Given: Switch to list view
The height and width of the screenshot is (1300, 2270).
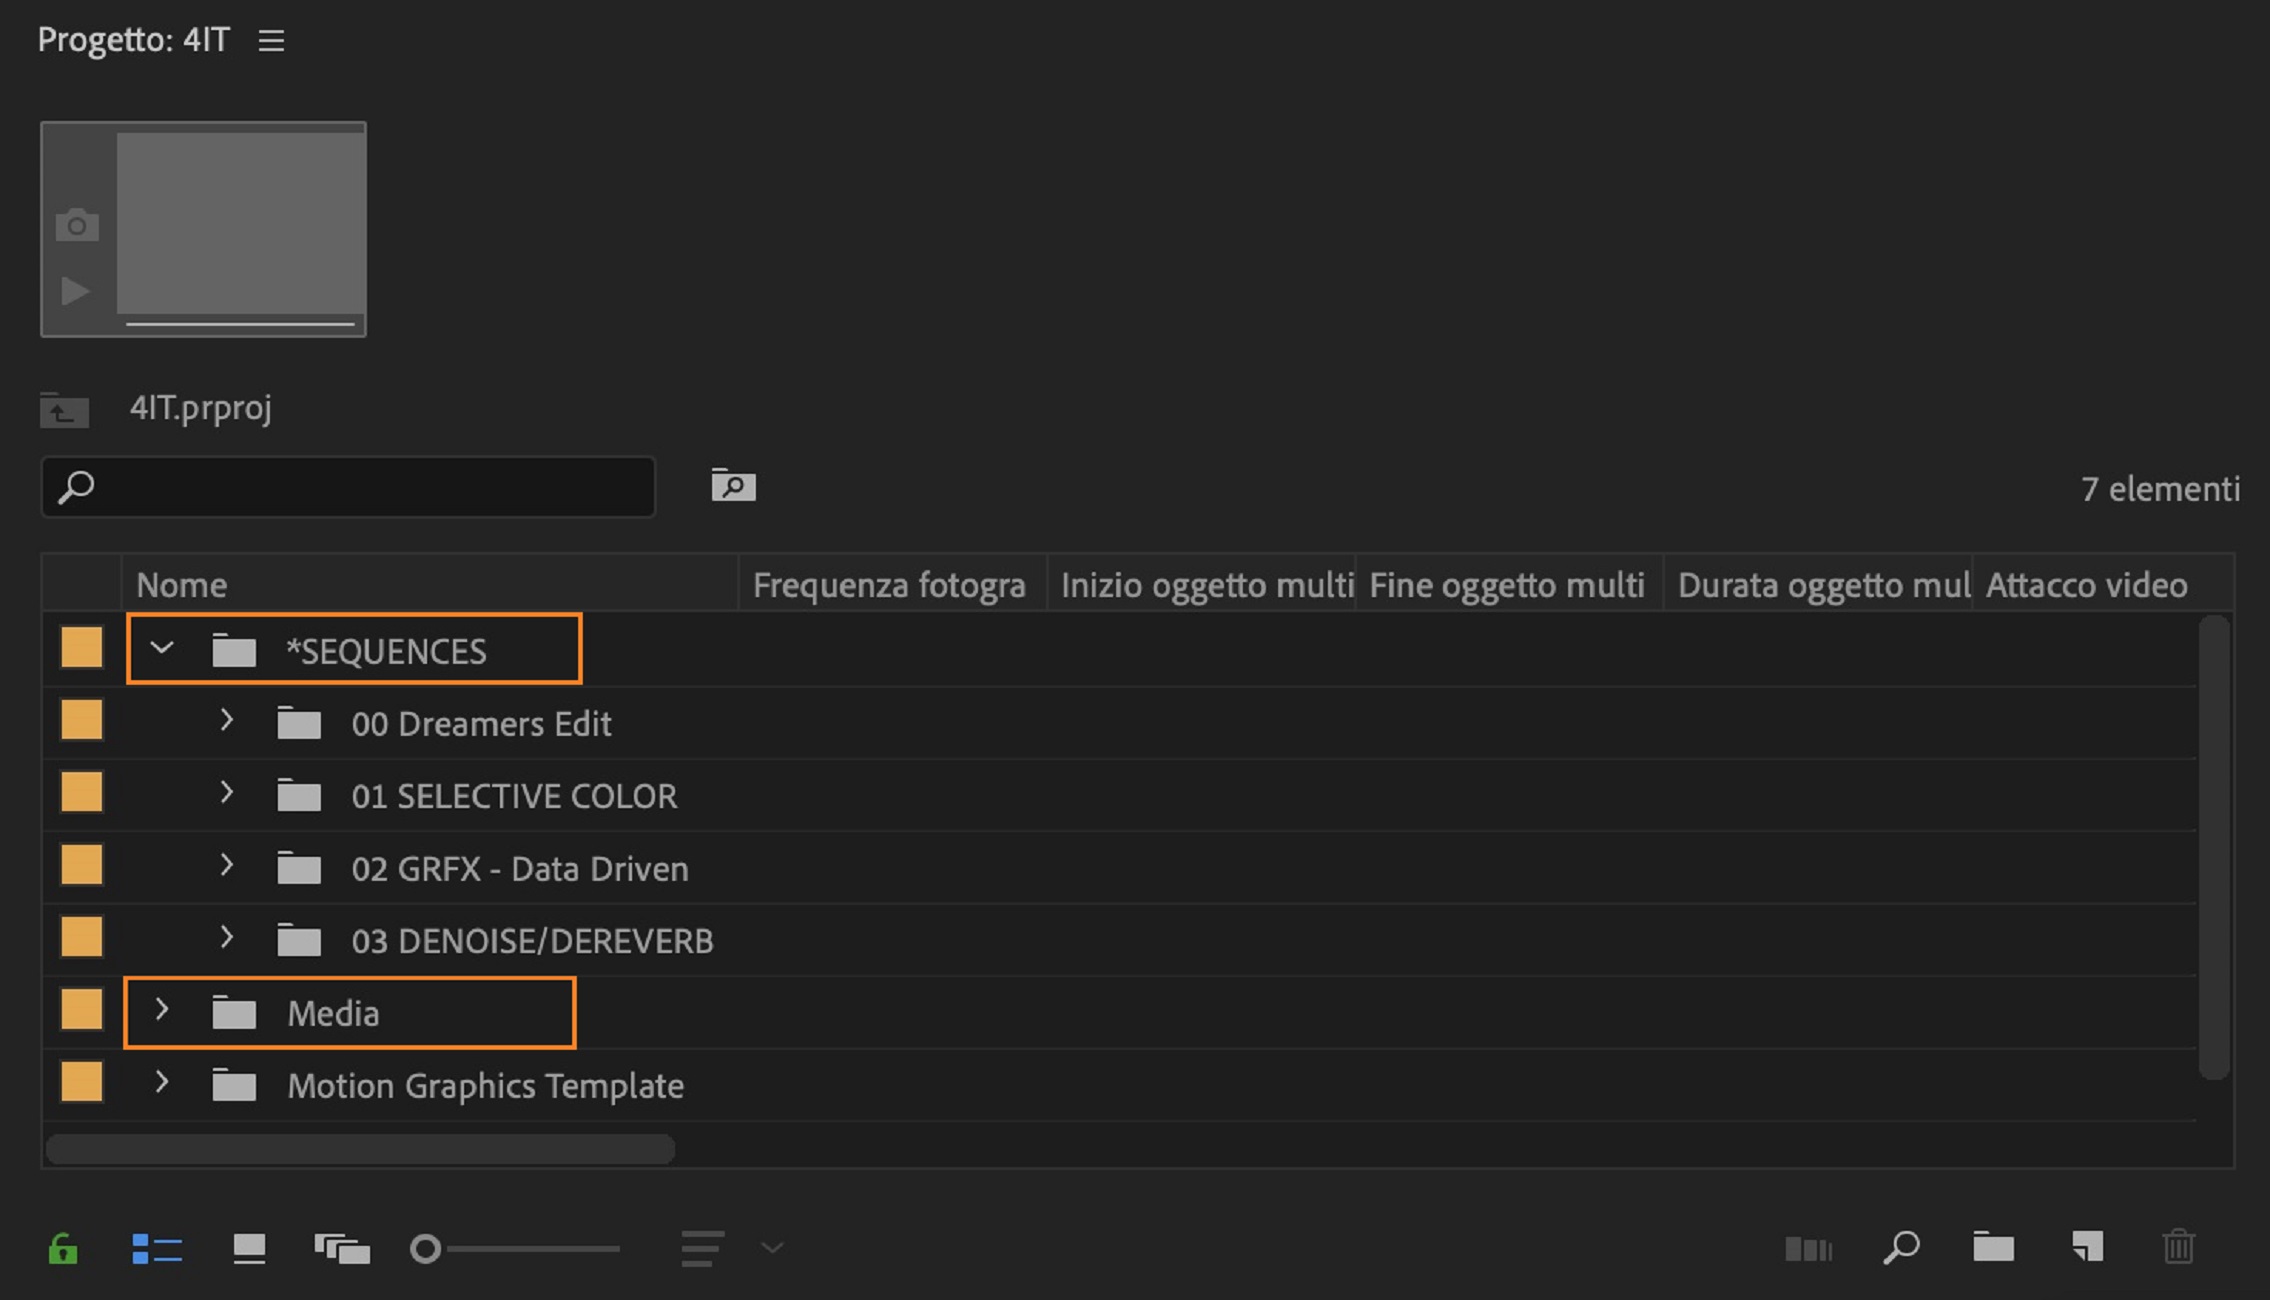Looking at the screenshot, I should click(x=157, y=1248).
